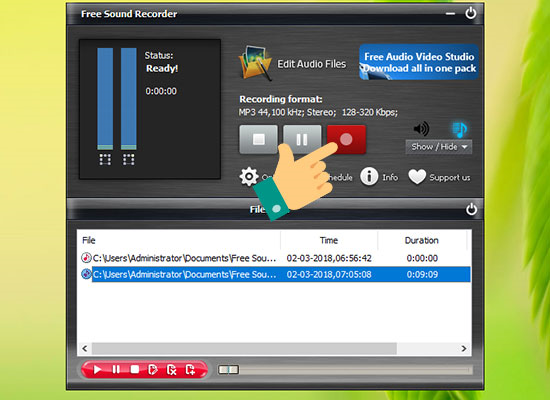Viewport: 550px width, 400px height.
Task: Click the playback position slider thumb
Action: pyautogui.click(x=228, y=369)
